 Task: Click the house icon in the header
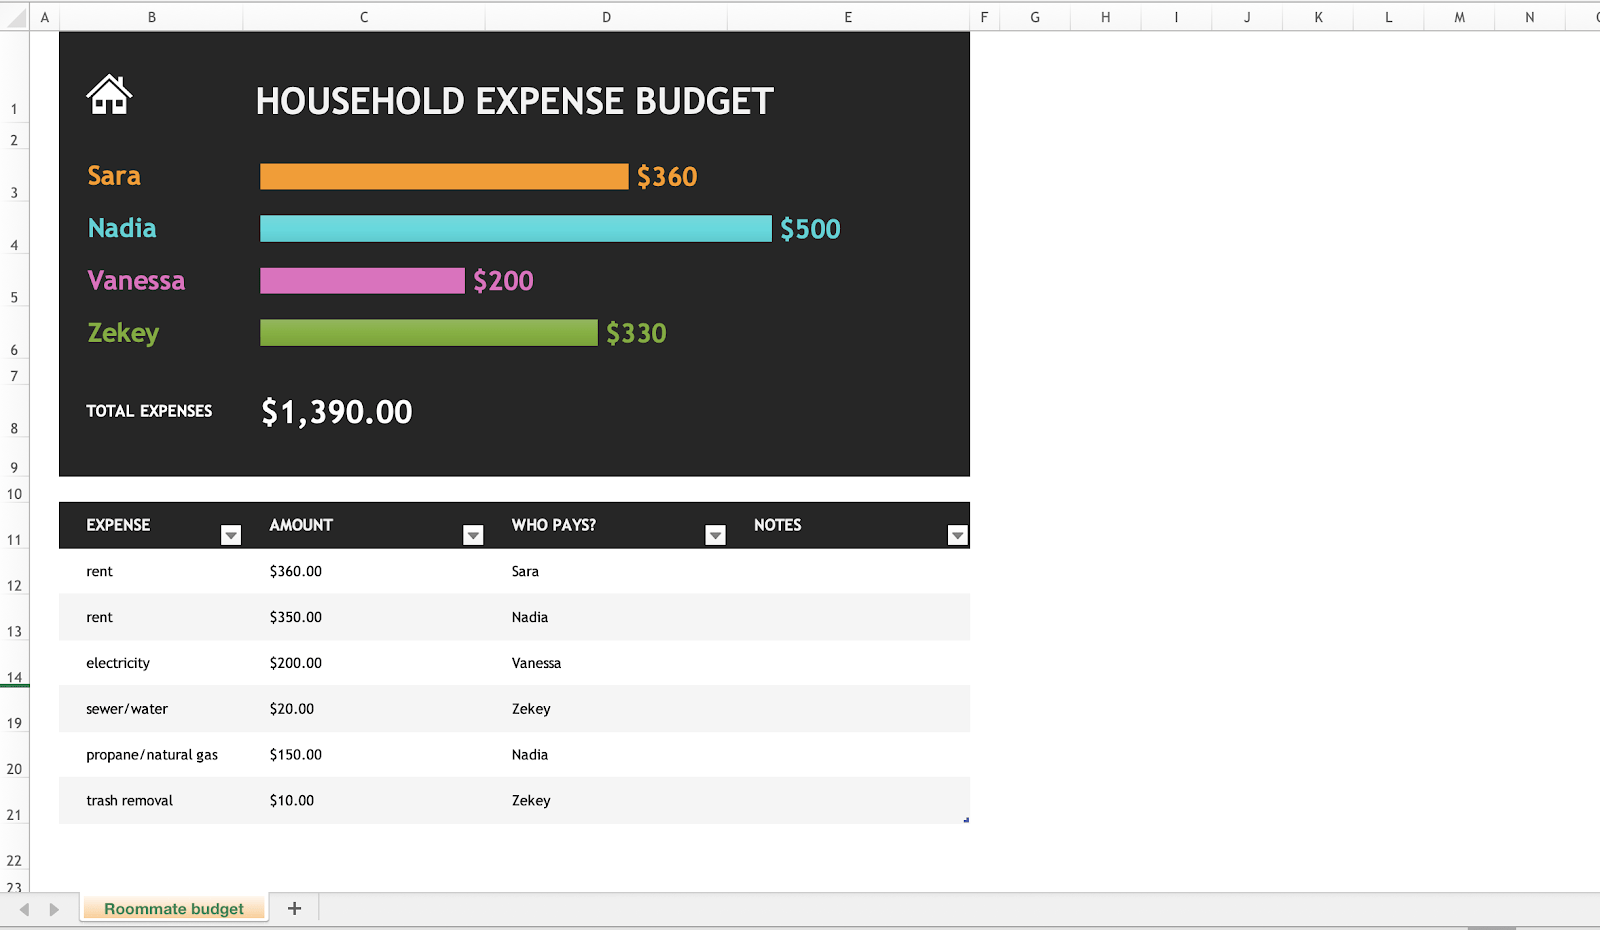coord(110,95)
